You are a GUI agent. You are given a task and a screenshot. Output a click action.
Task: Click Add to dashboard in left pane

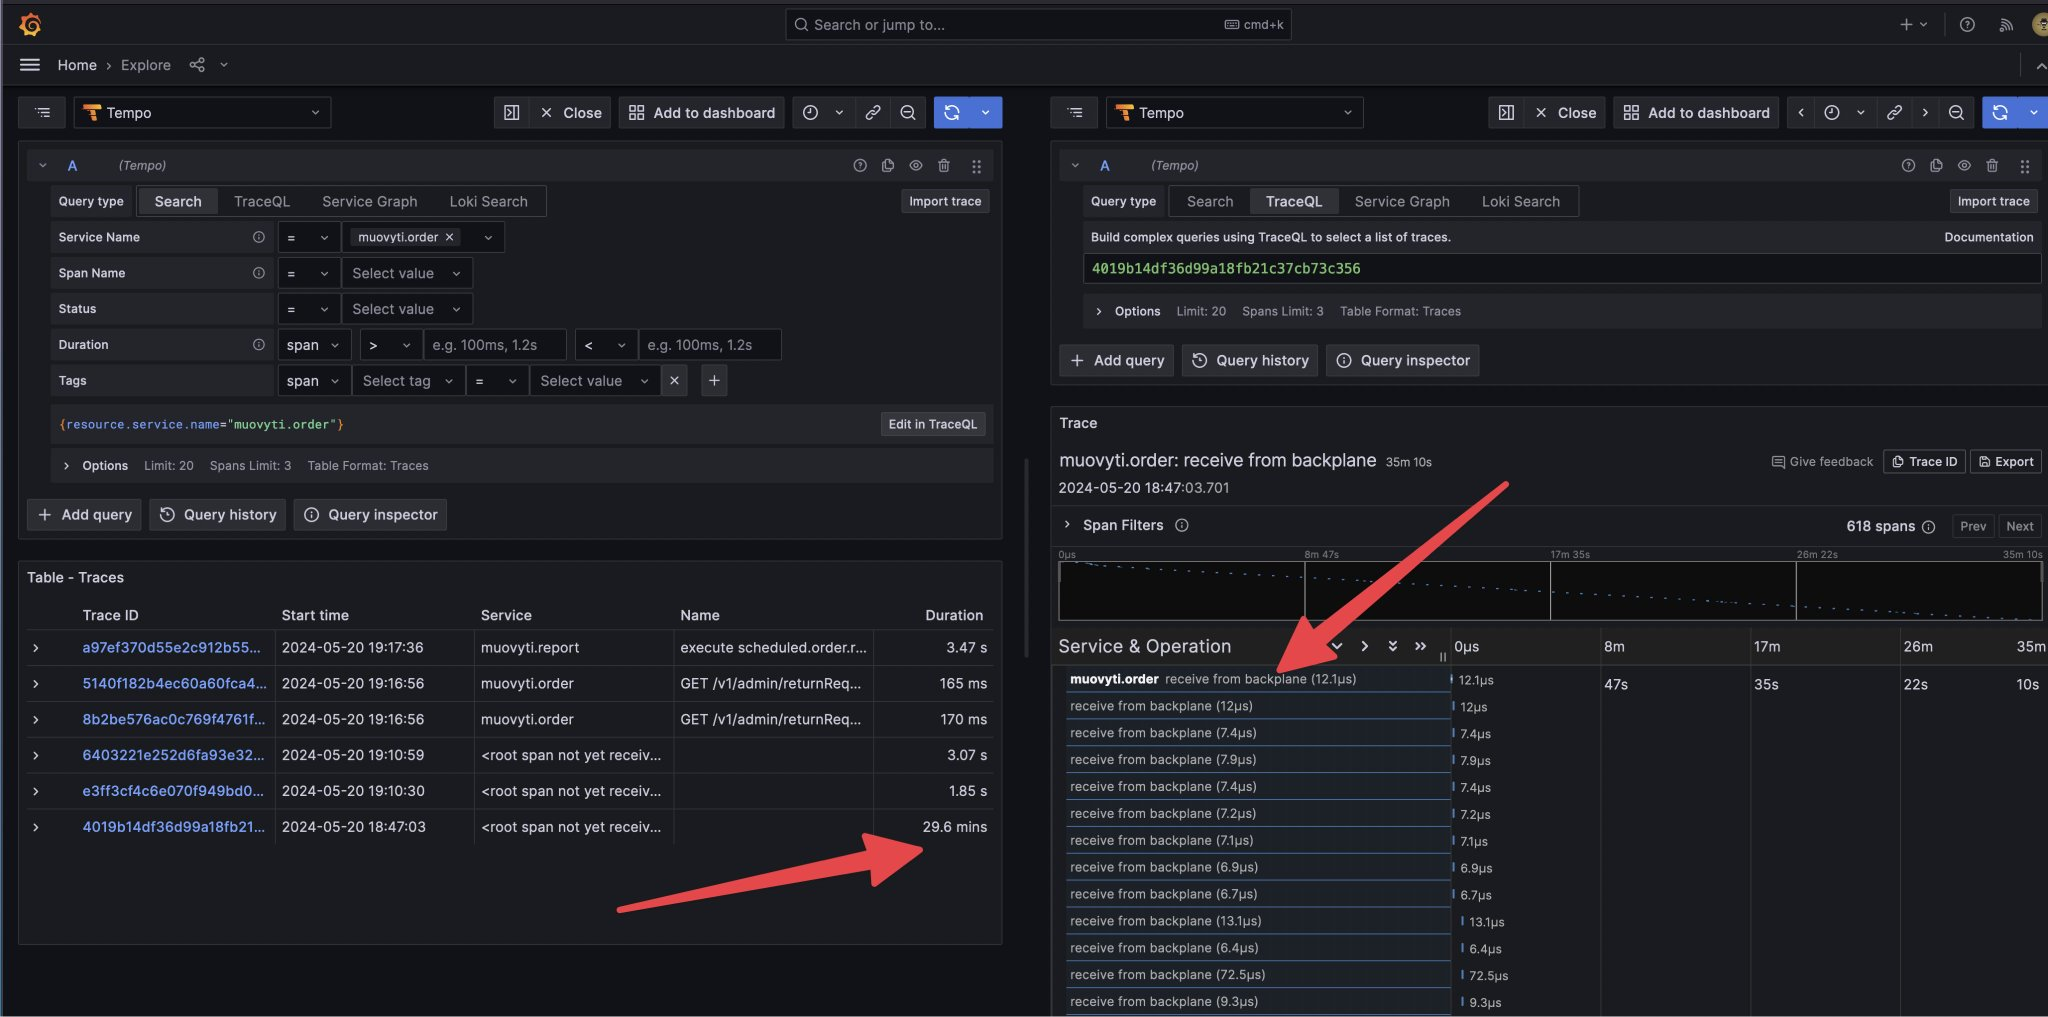pos(702,113)
